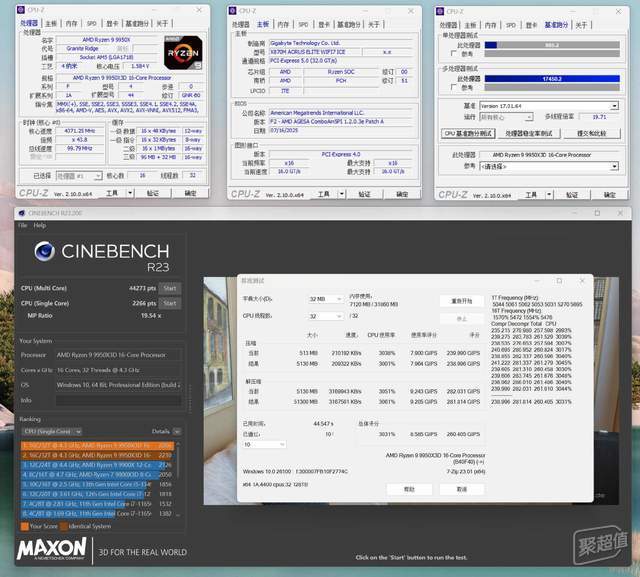Switch to SPD tab in right CPU-Z
The width and height of the screenshot is (640, 577).
[511, 25]
